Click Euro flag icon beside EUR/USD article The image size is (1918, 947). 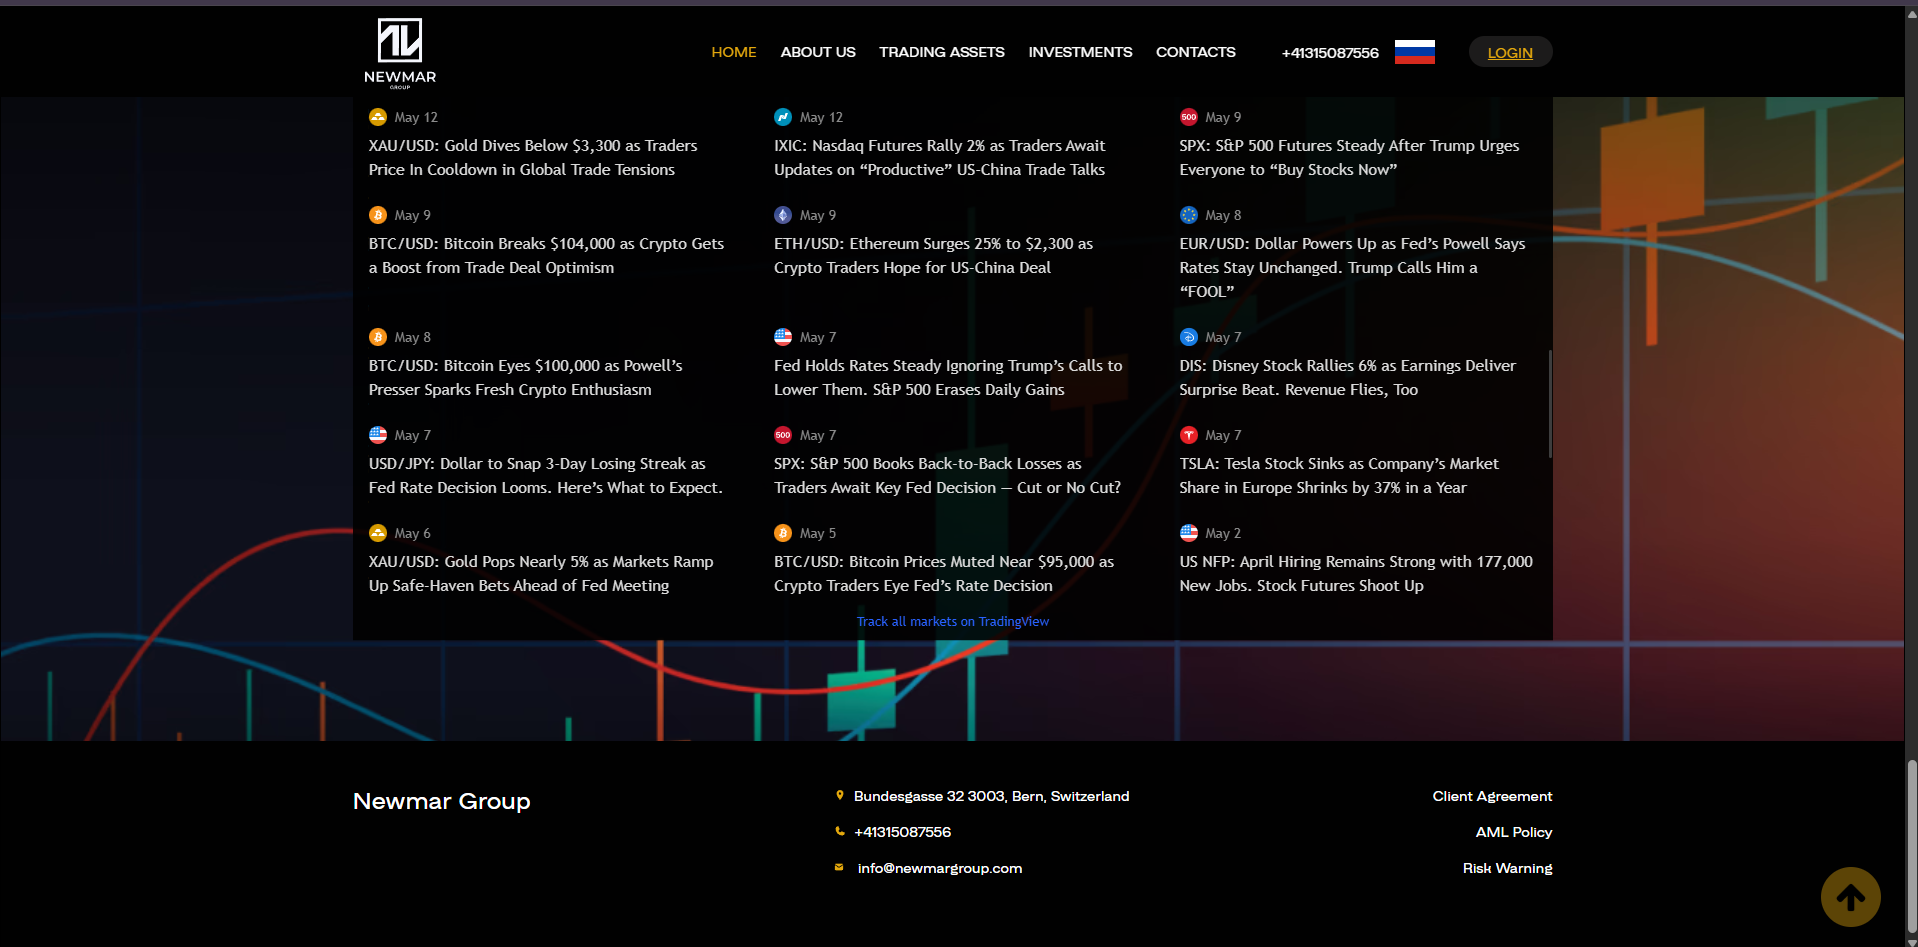click(x=1188, y=215)
